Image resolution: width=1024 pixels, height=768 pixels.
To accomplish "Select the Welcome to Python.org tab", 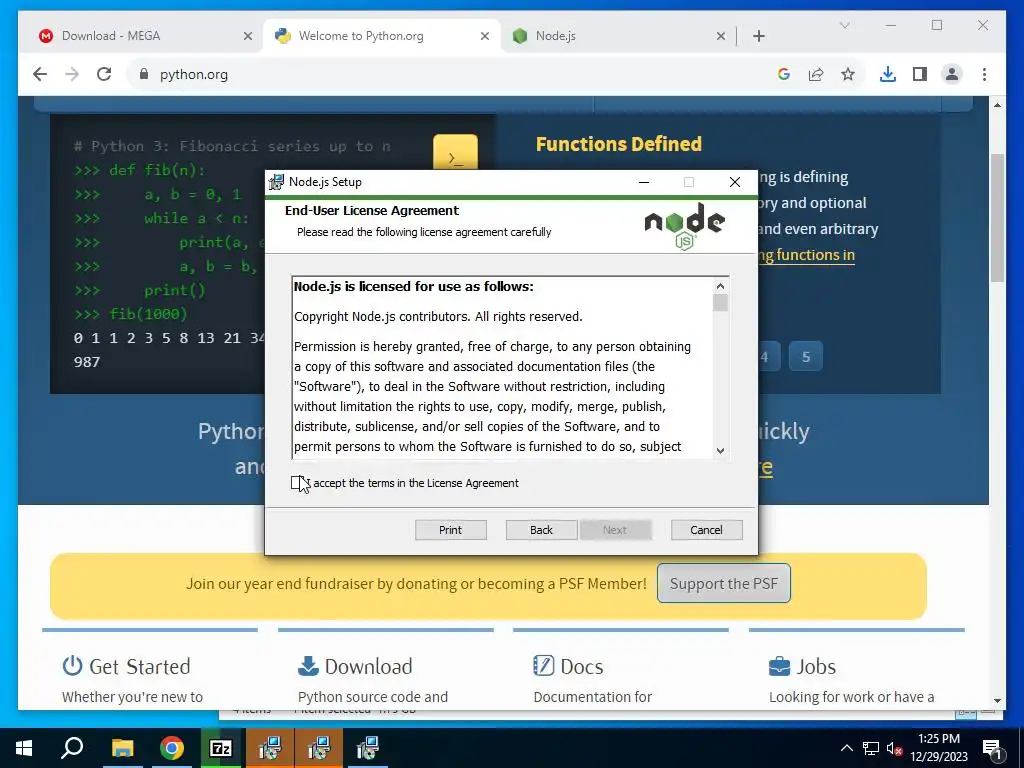I will (382, 36).
